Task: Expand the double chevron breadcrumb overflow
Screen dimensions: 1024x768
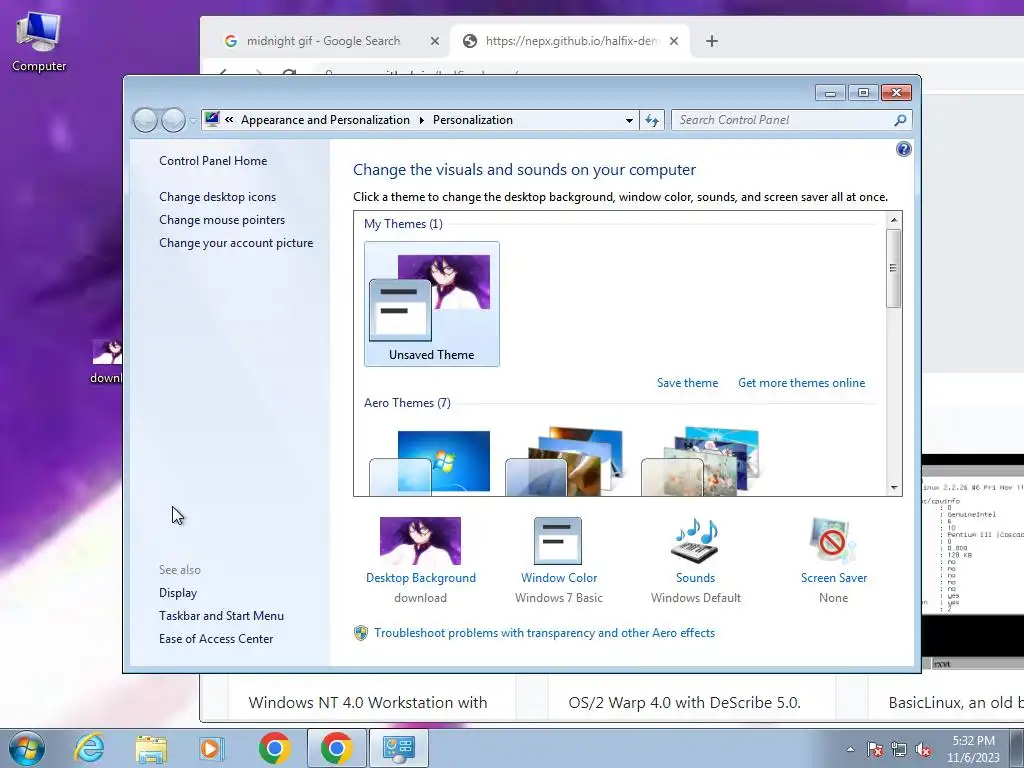Action: (x=229, y=120)
